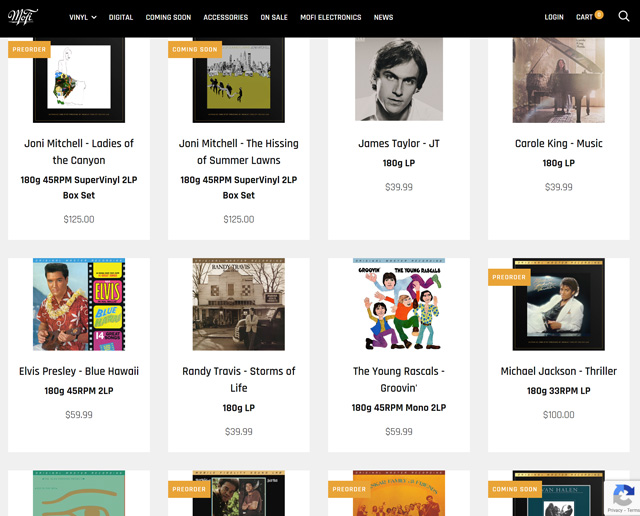
Task: Click Elvis Presley - Blue Hawaii title
Action: 79,371
